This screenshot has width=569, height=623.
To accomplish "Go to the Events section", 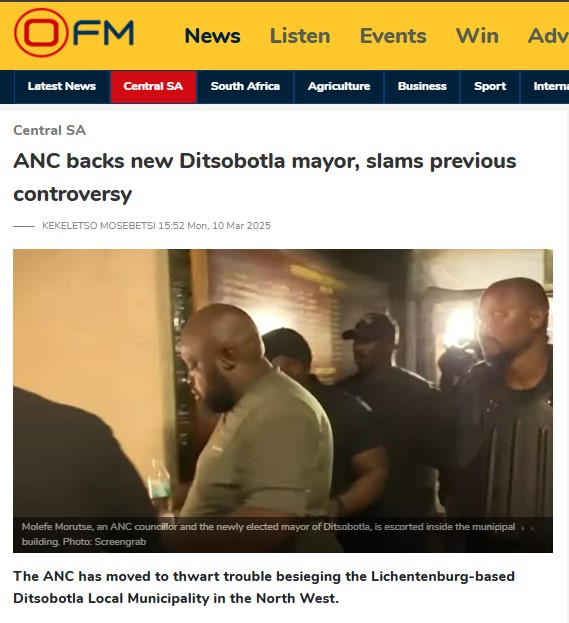I will tap(393, 36).
